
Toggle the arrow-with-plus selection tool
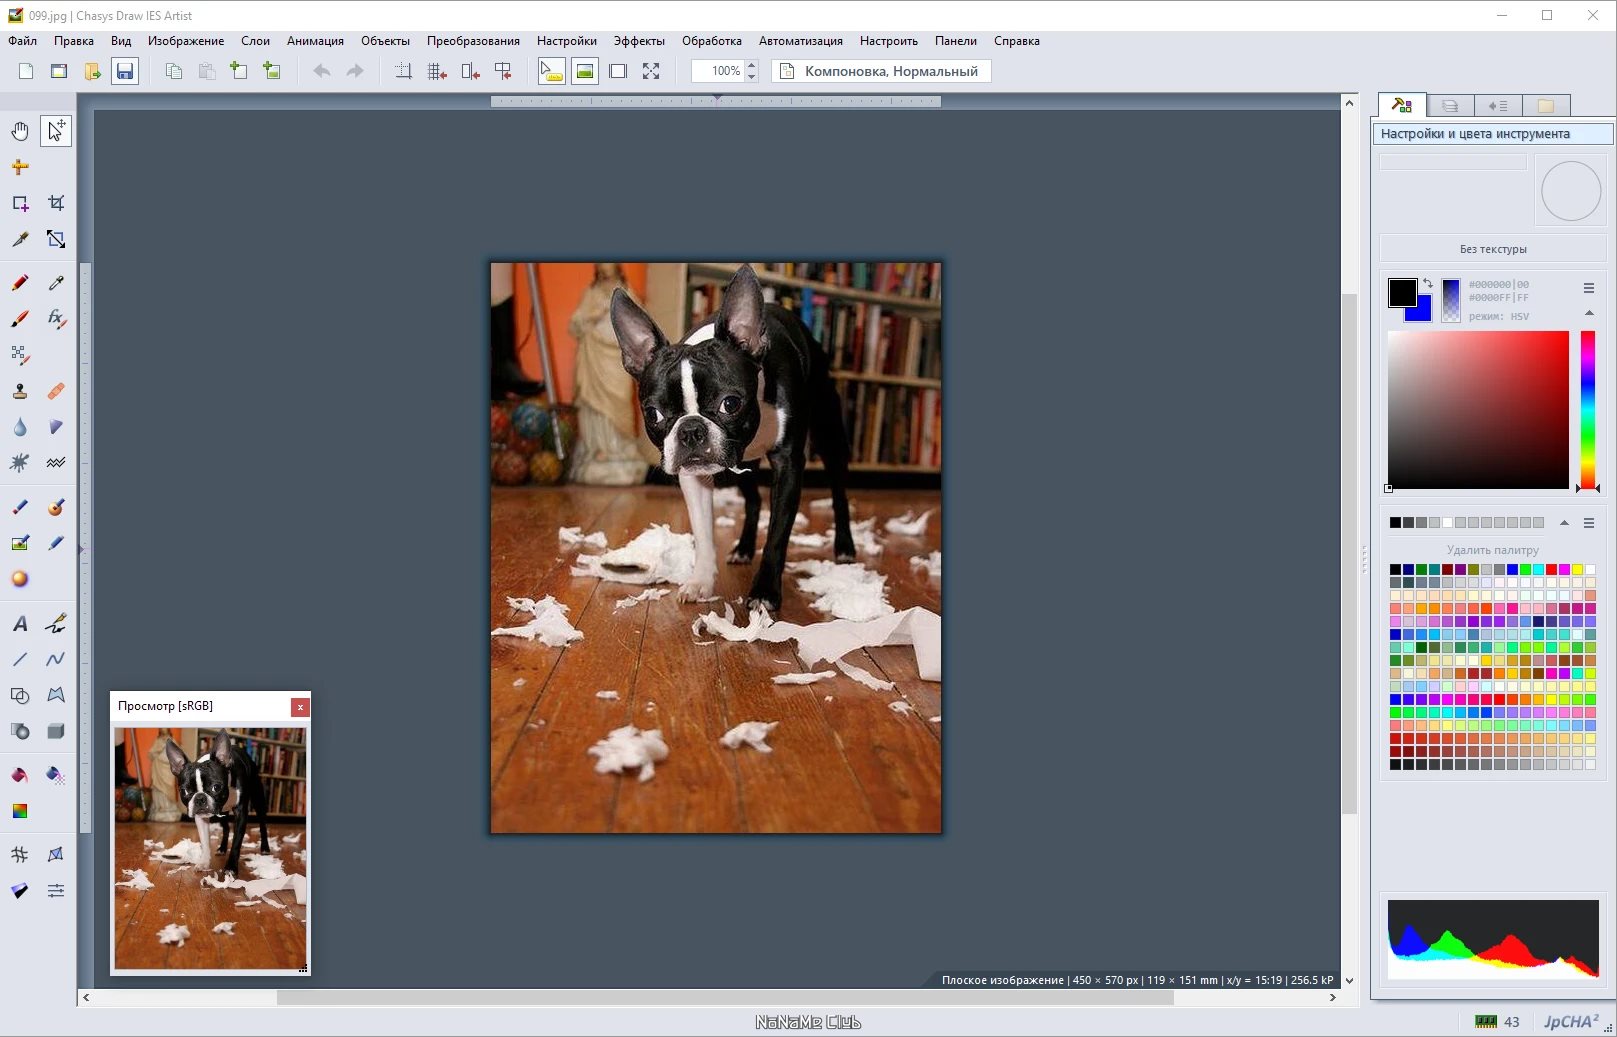[x=56, y=131]
